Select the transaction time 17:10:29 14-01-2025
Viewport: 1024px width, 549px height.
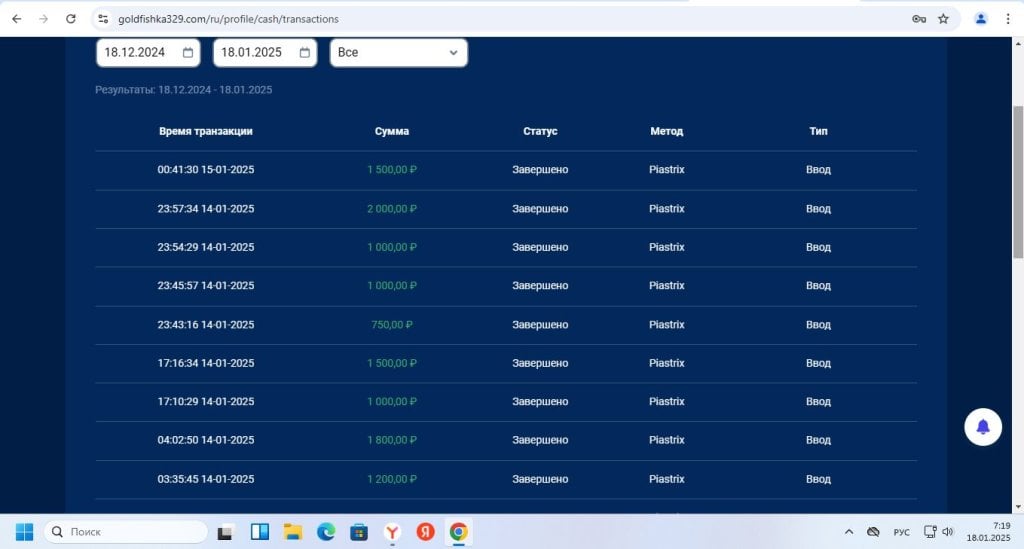click(x=206, y=401)
